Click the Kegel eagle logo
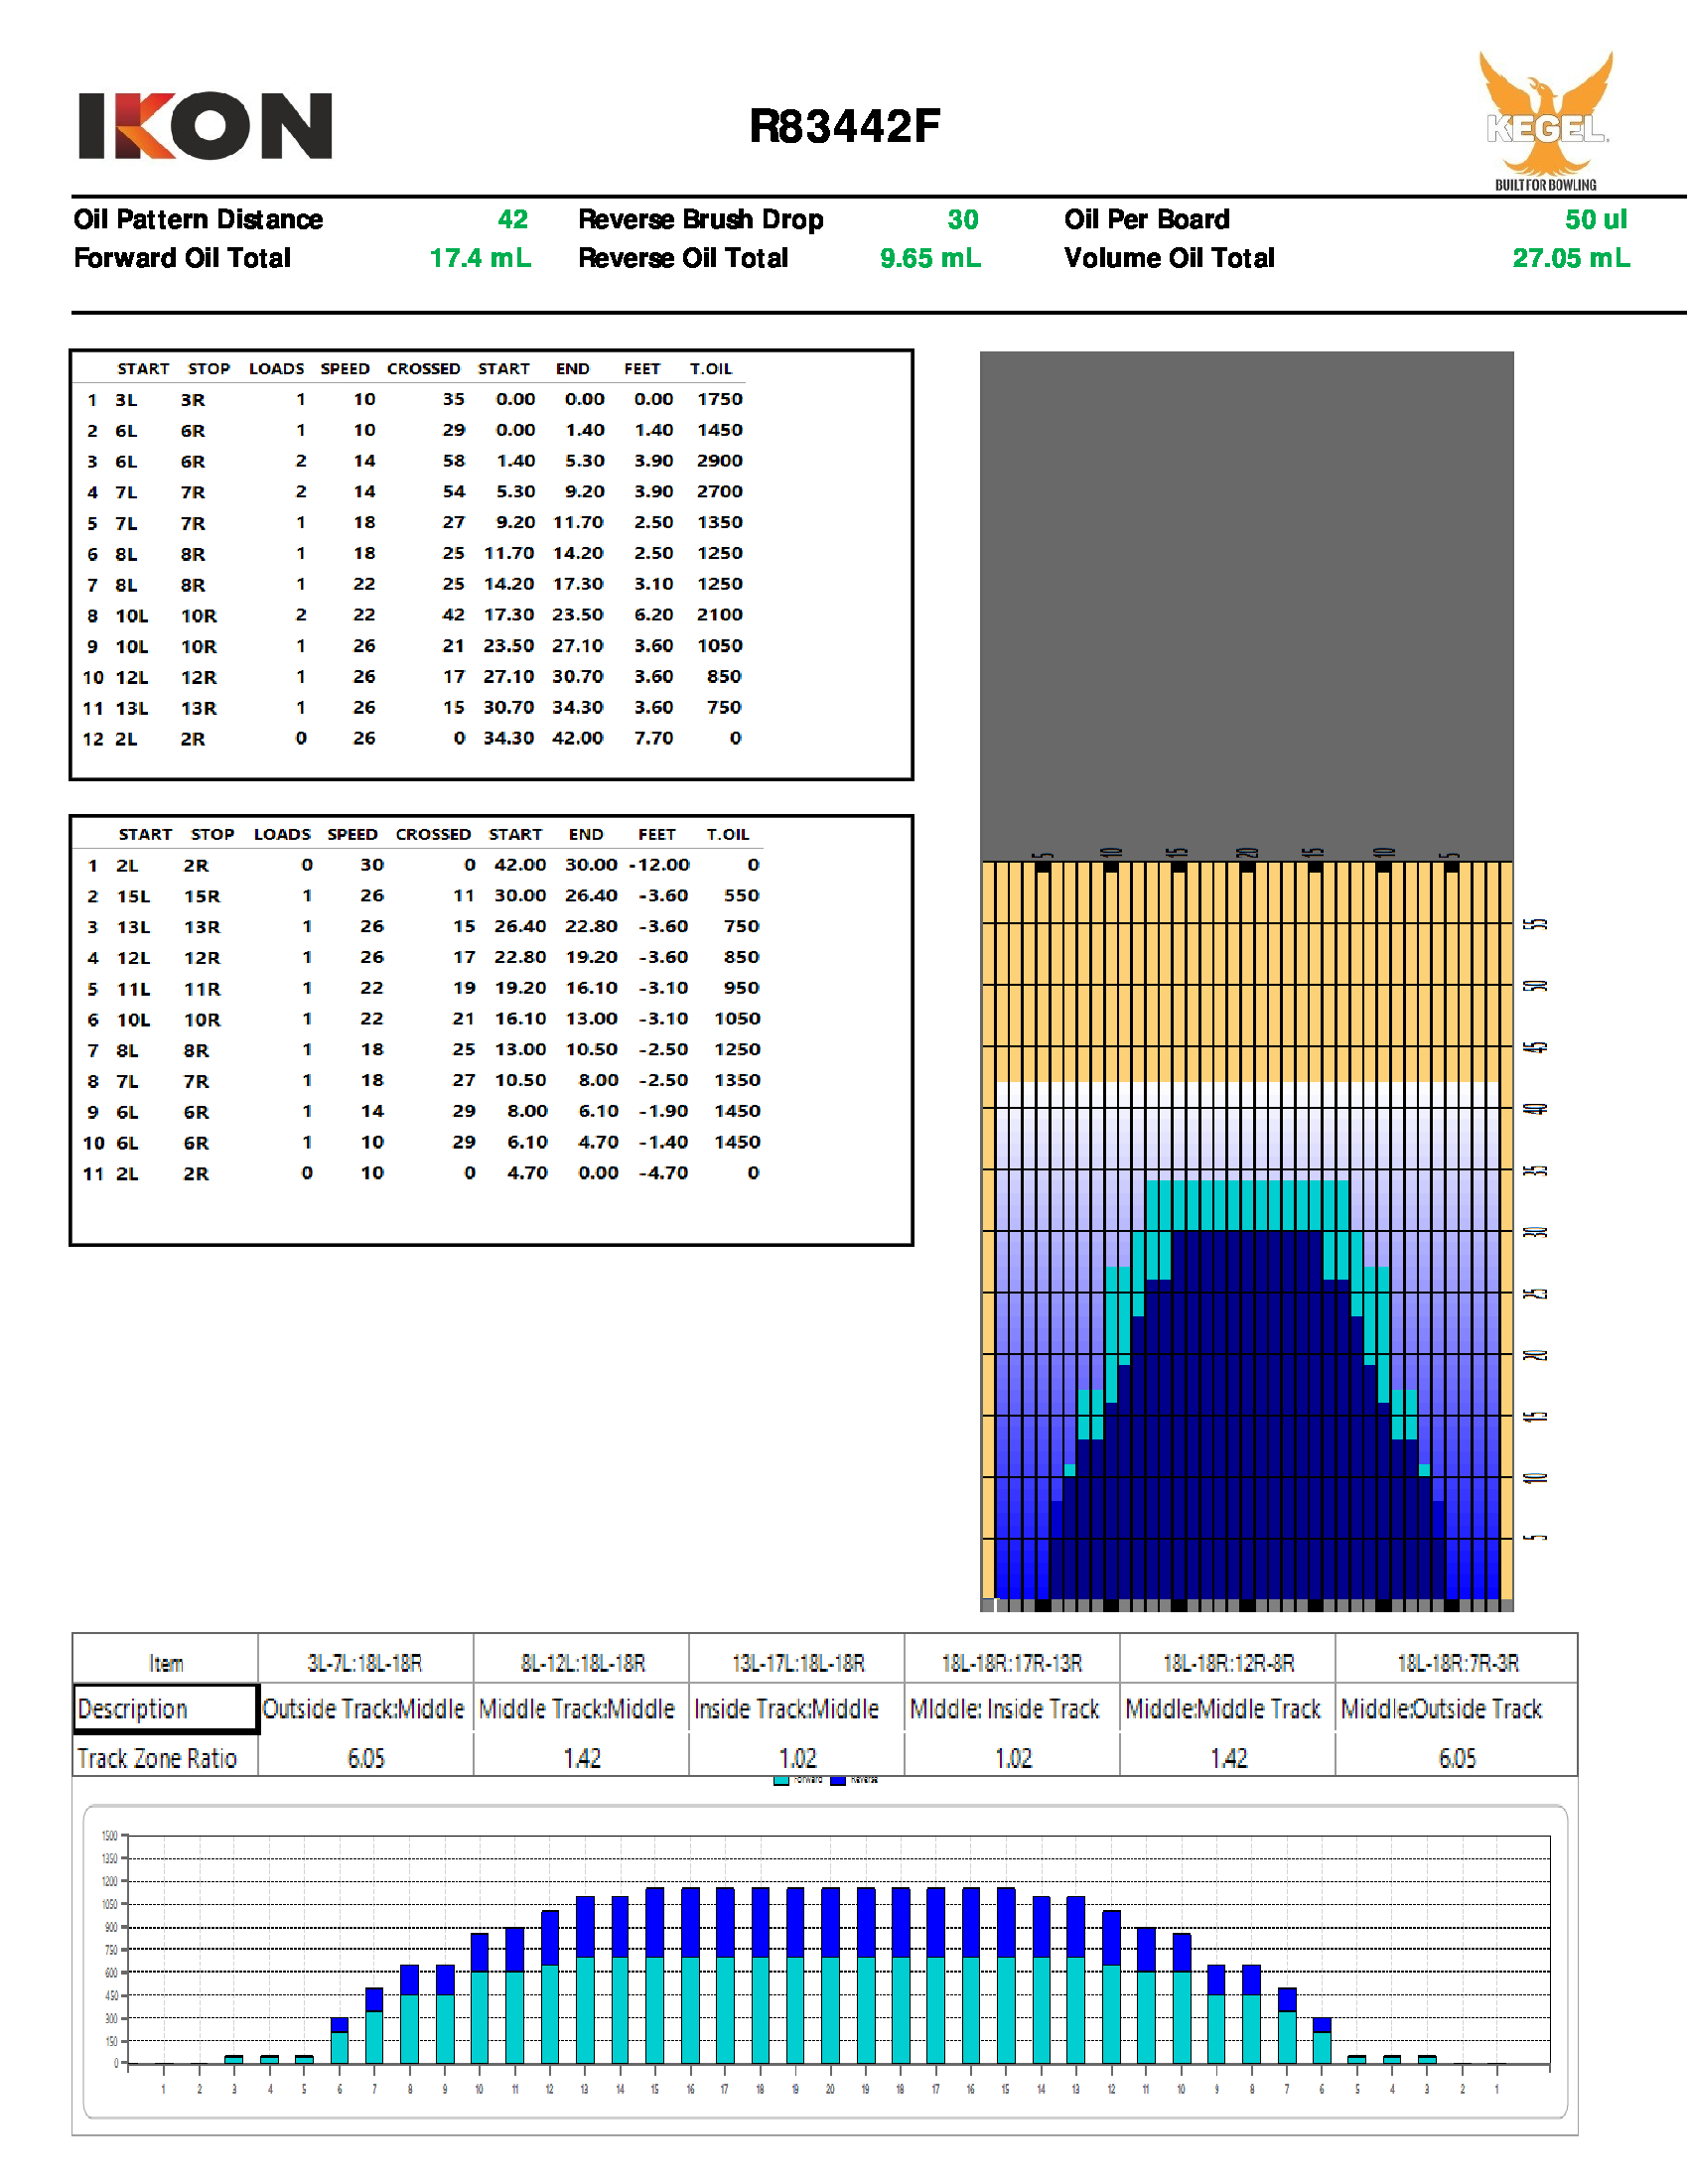 pyautogui.click(x=1545, y=118)
